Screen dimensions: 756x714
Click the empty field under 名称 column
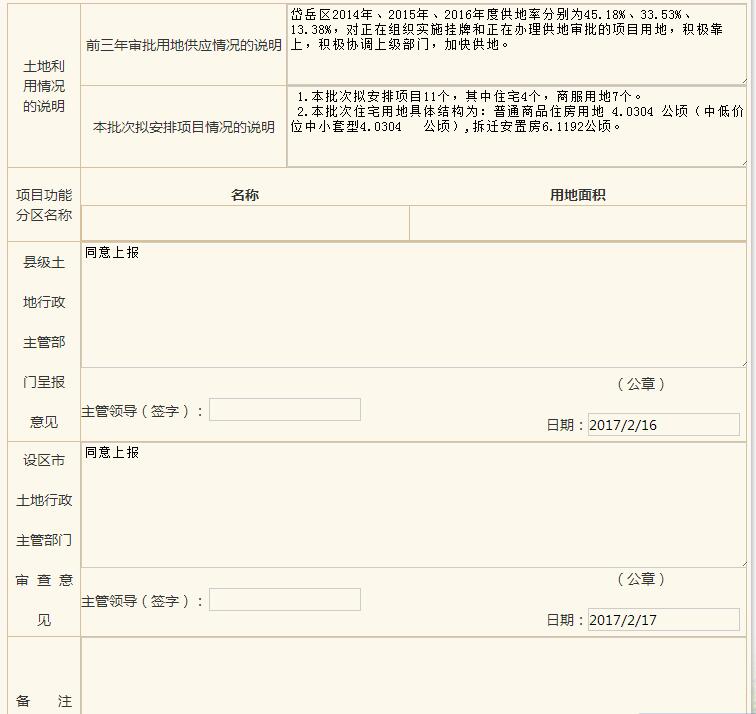point(245,223)
